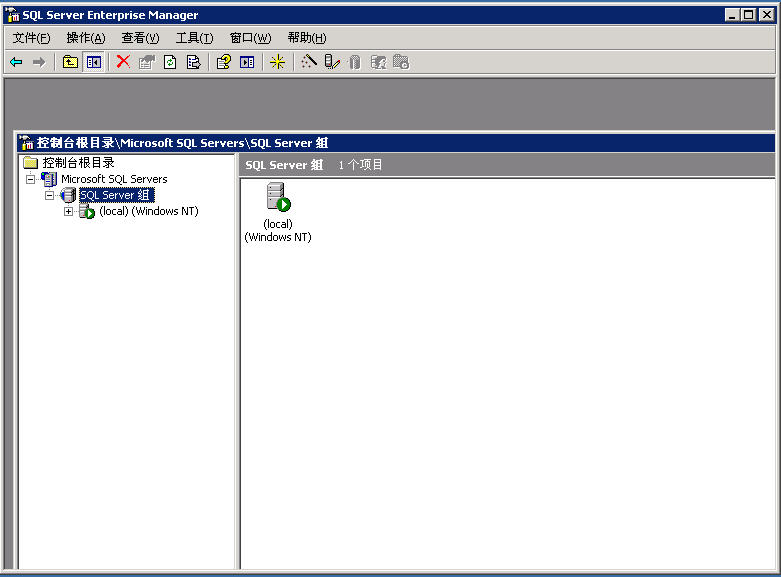Click the Export List toolbar icon
The image size is (781, 577).
click(x=193, y=62)
